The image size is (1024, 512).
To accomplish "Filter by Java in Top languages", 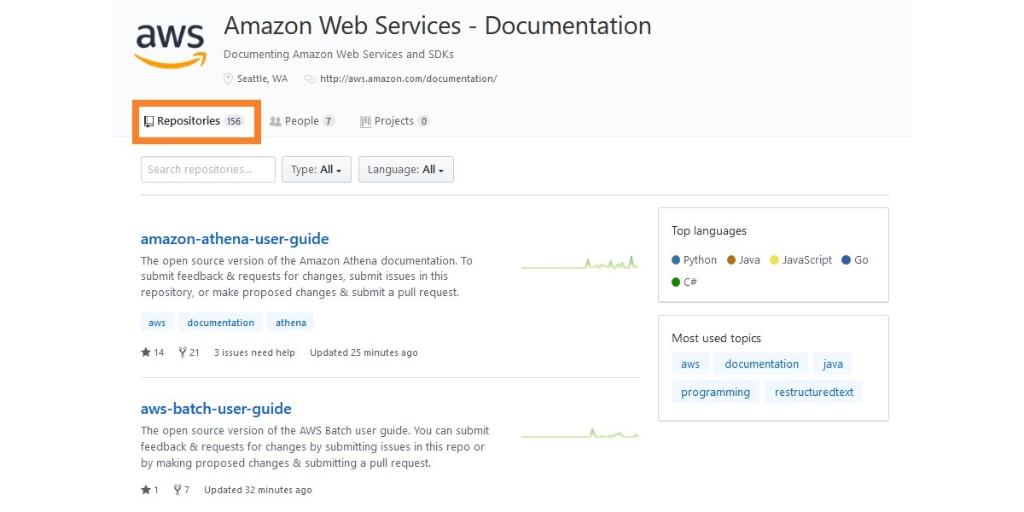I will tap(744, 260).
